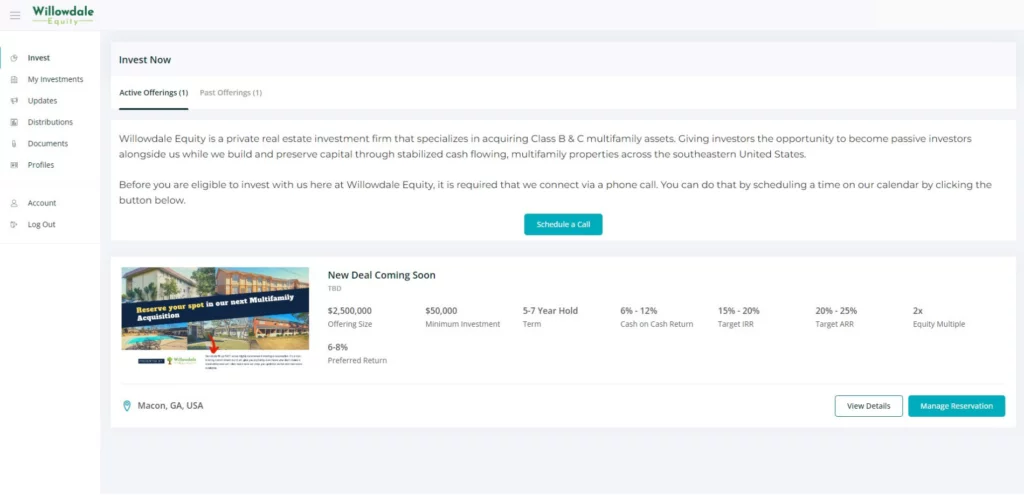The height and width of the screenshot is (496, 1024).
Task: Switch to Active Offerings tab
Action: tap(153, 93)
